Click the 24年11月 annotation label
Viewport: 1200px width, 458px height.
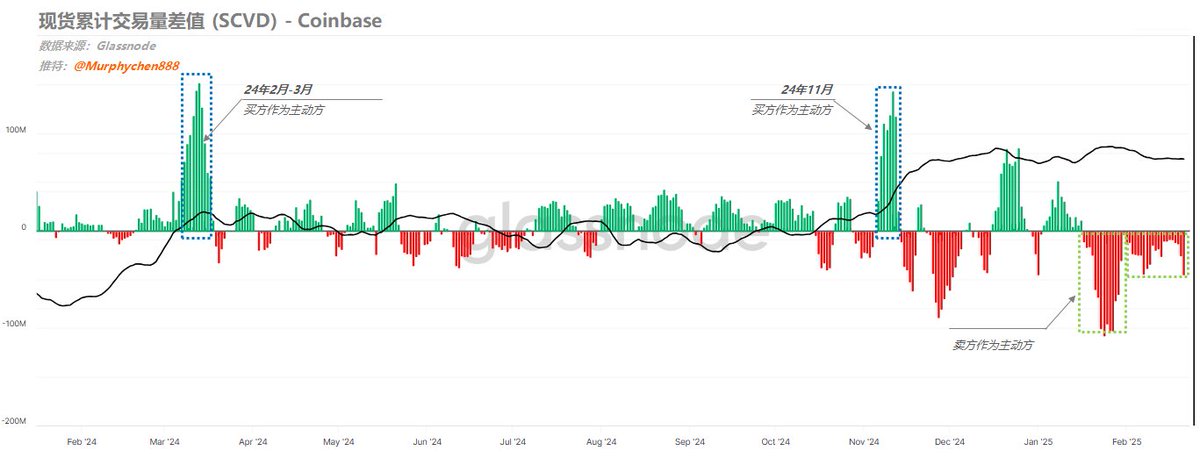(806, 89)
